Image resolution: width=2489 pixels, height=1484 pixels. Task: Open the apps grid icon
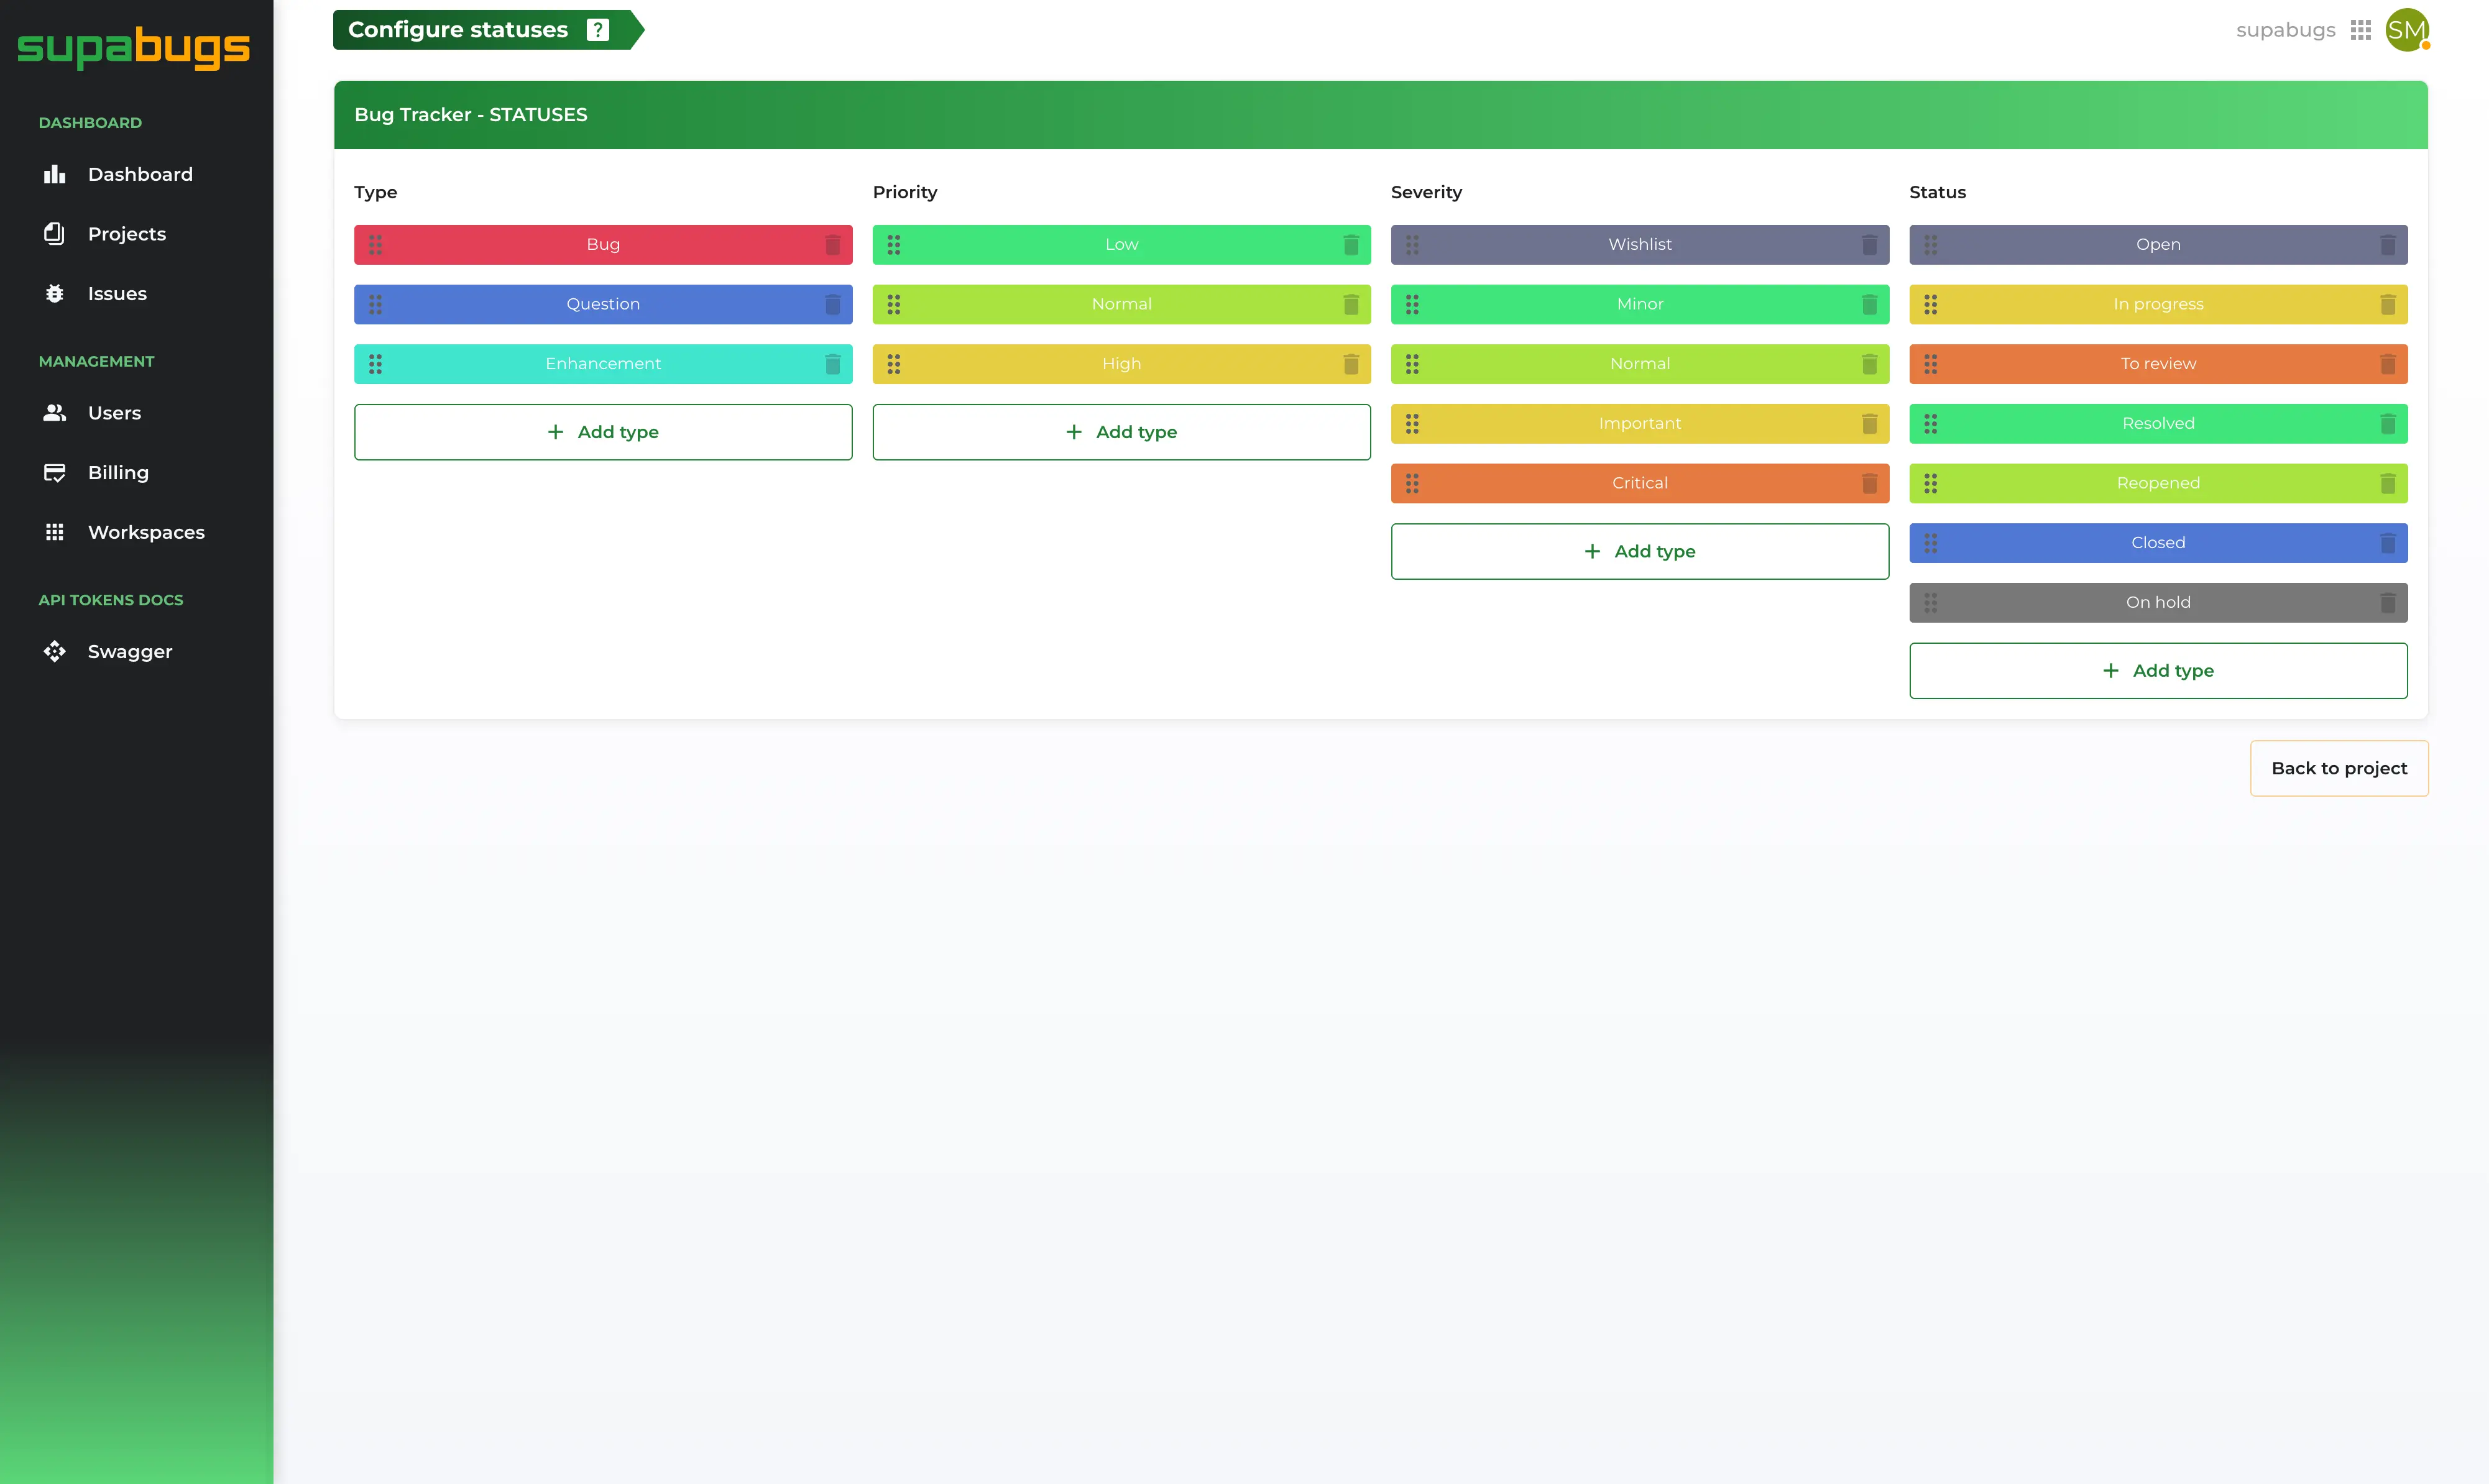tap(2361, 30)
